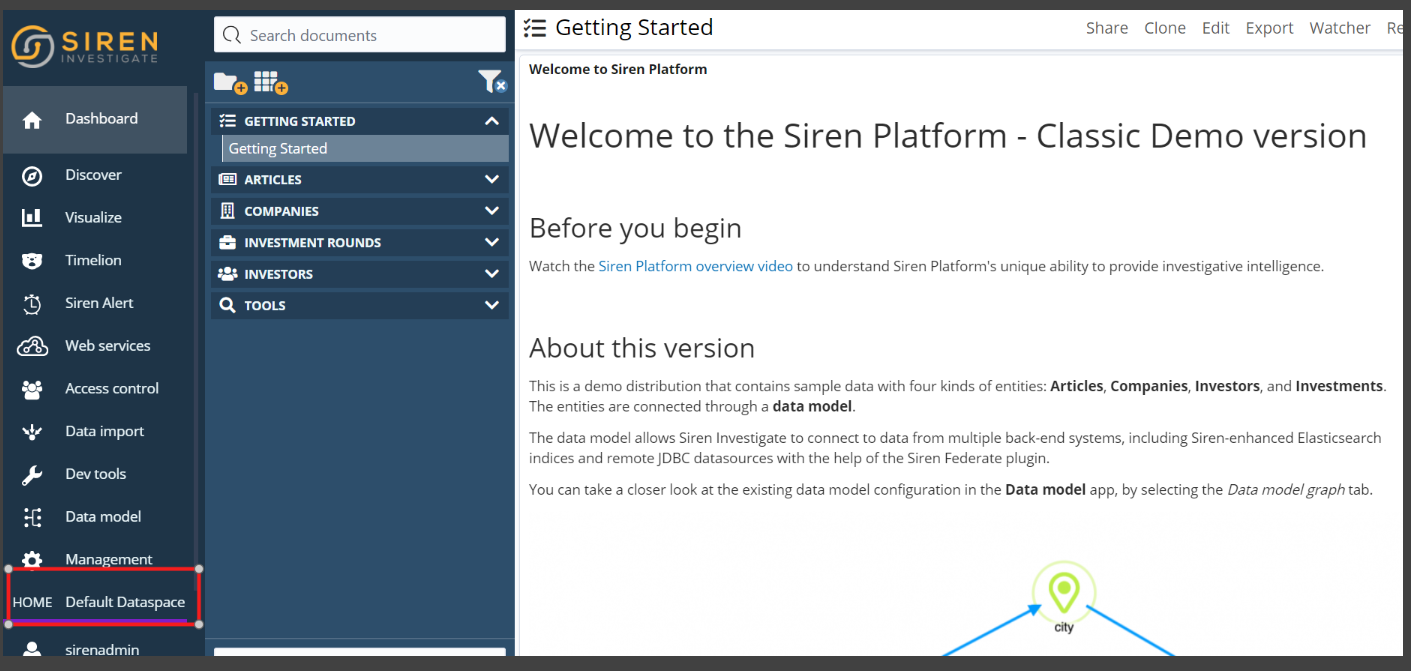Click the search magnifier icon

pyautogui.click(x=232, y=35)
